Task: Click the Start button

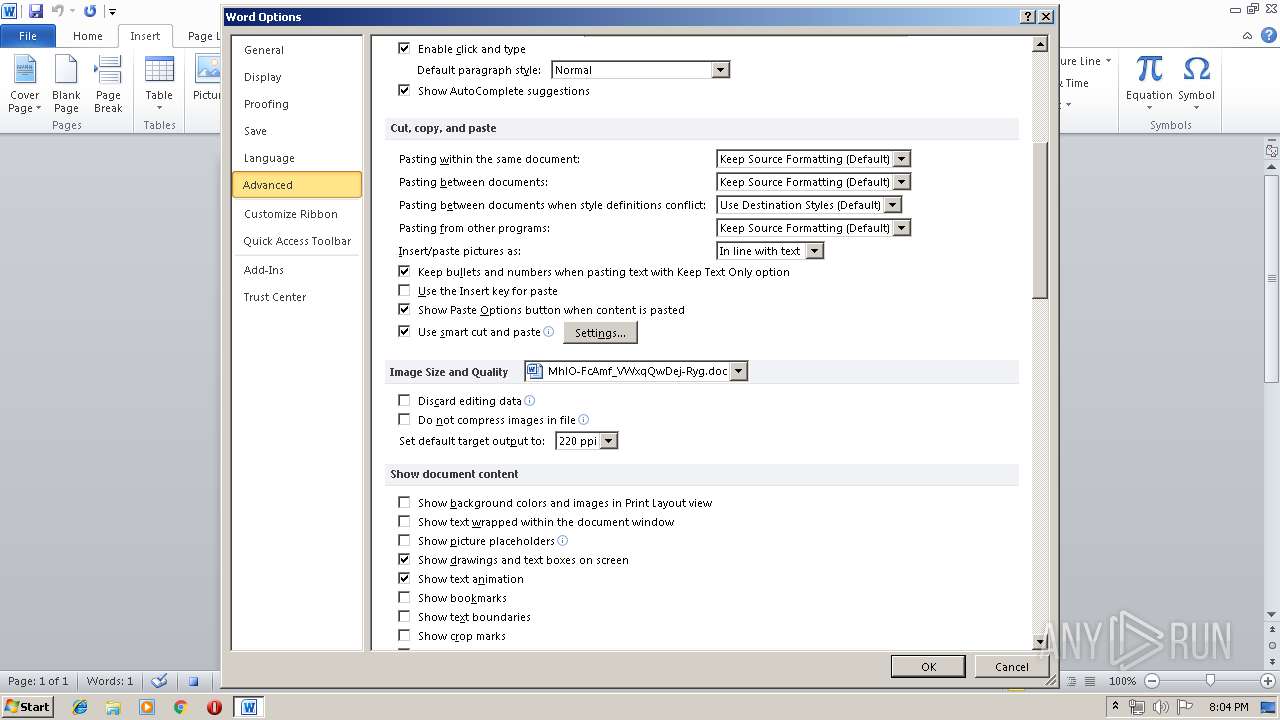Action: [x=27, y=707]
